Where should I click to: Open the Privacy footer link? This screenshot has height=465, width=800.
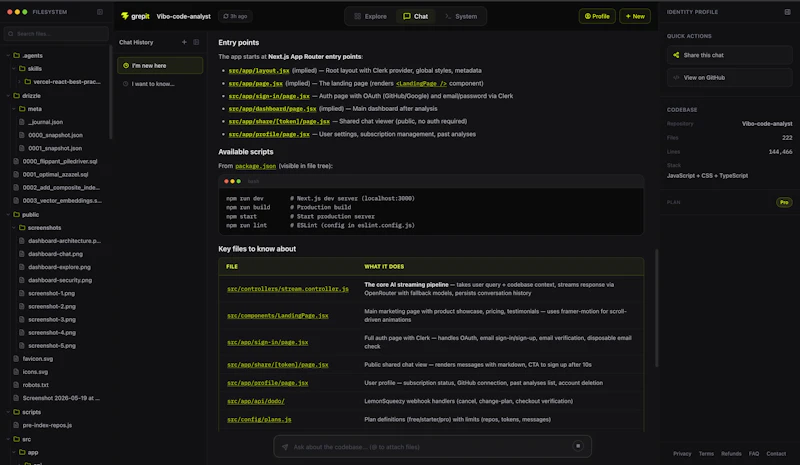pyautogui.click(x=682, y=453)
